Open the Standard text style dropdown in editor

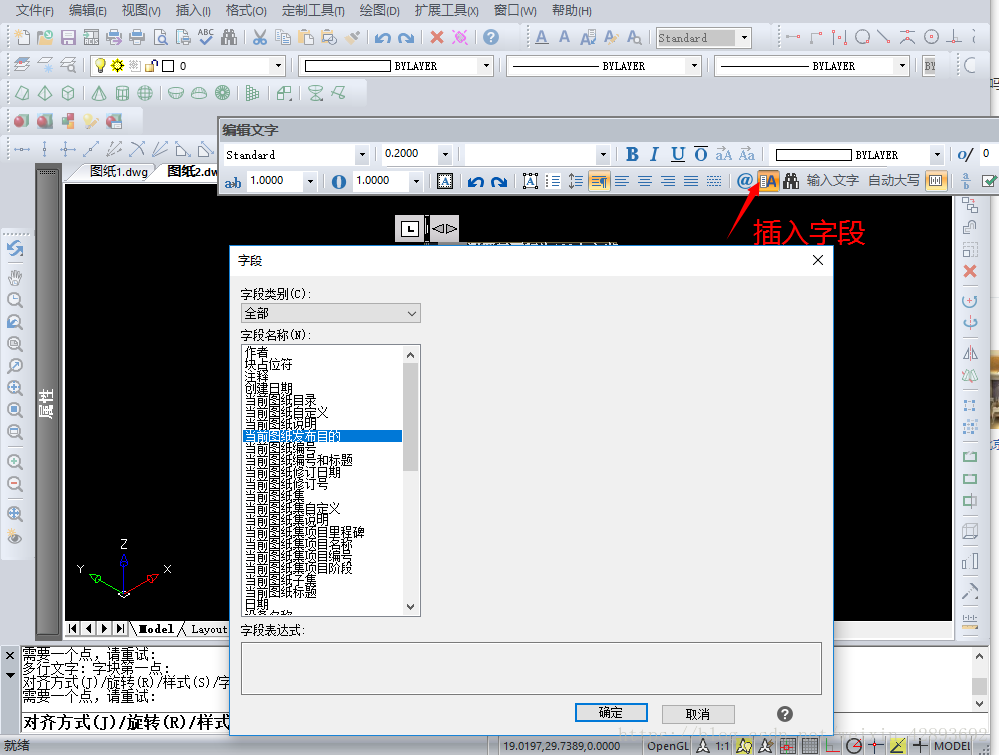pos(362,155)
